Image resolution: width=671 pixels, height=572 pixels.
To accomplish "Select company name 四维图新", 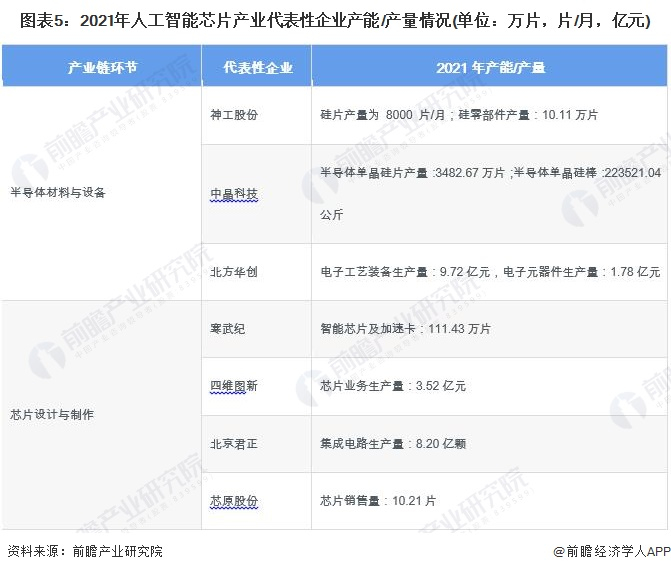I will pos(234,386).
